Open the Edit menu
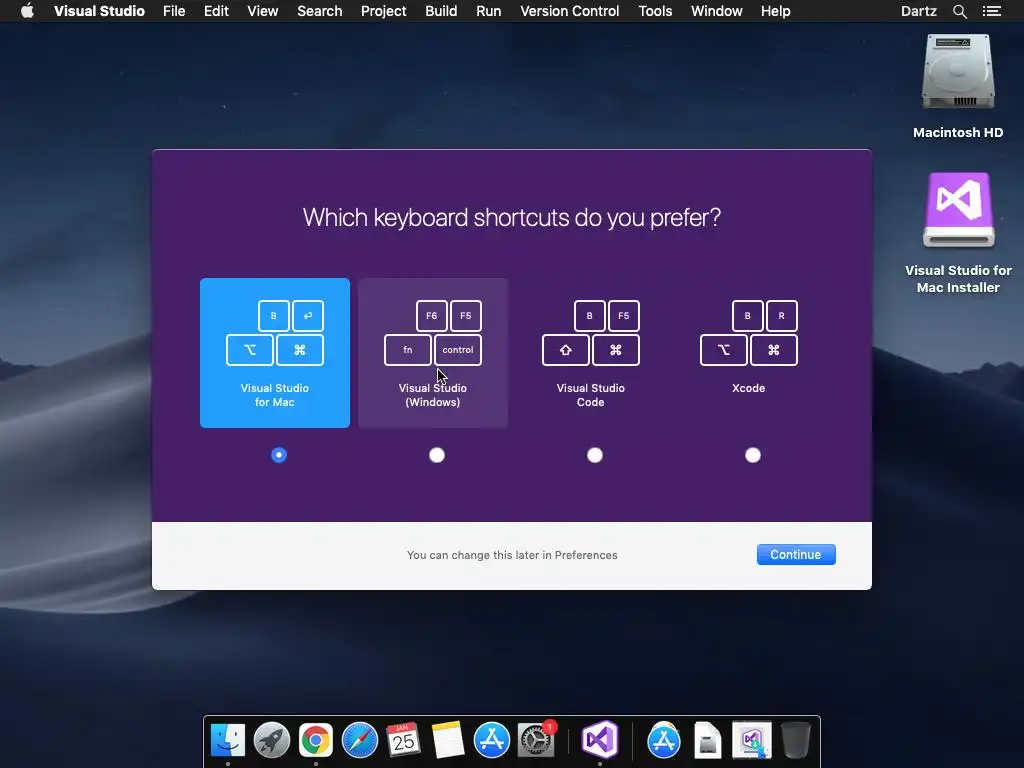Viewport: 1024px width, 768px height. pyautogui.click(x=216, y=11)
